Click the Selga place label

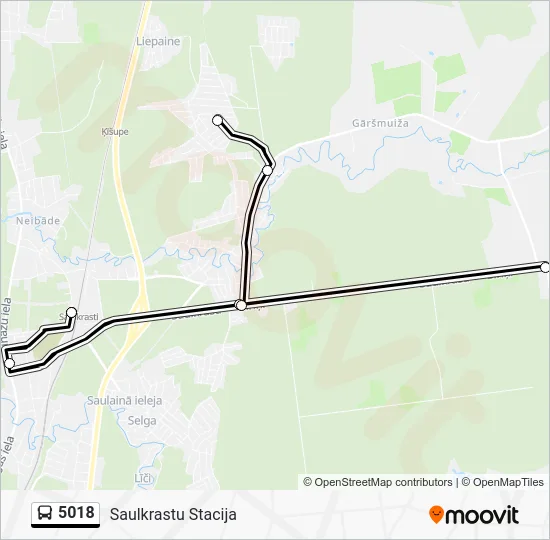(x=142, y=420)
